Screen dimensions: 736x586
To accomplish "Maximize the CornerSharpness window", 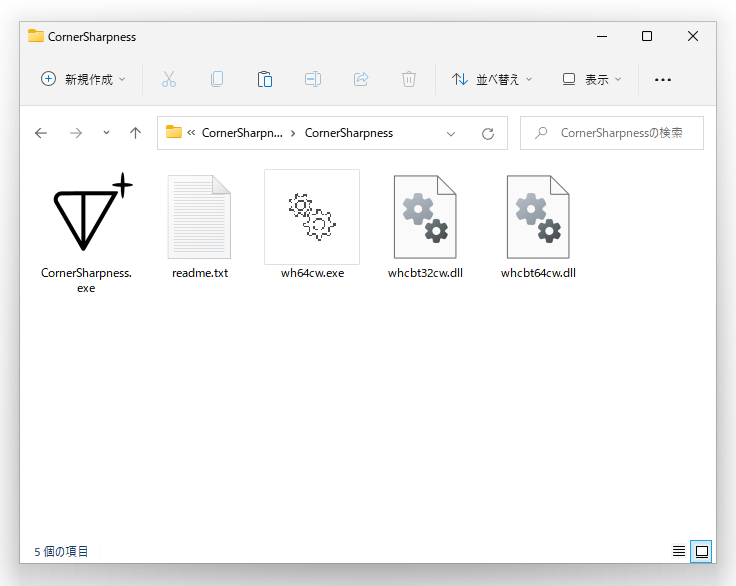I will (x=647, y=36).
